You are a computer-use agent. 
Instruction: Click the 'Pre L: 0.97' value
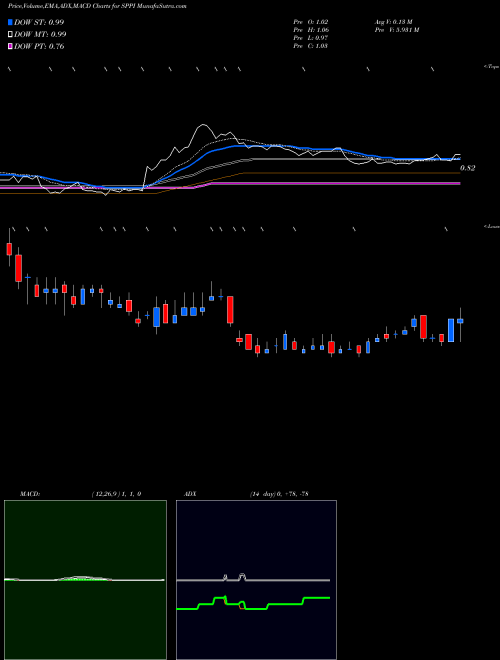click(311, 38)
